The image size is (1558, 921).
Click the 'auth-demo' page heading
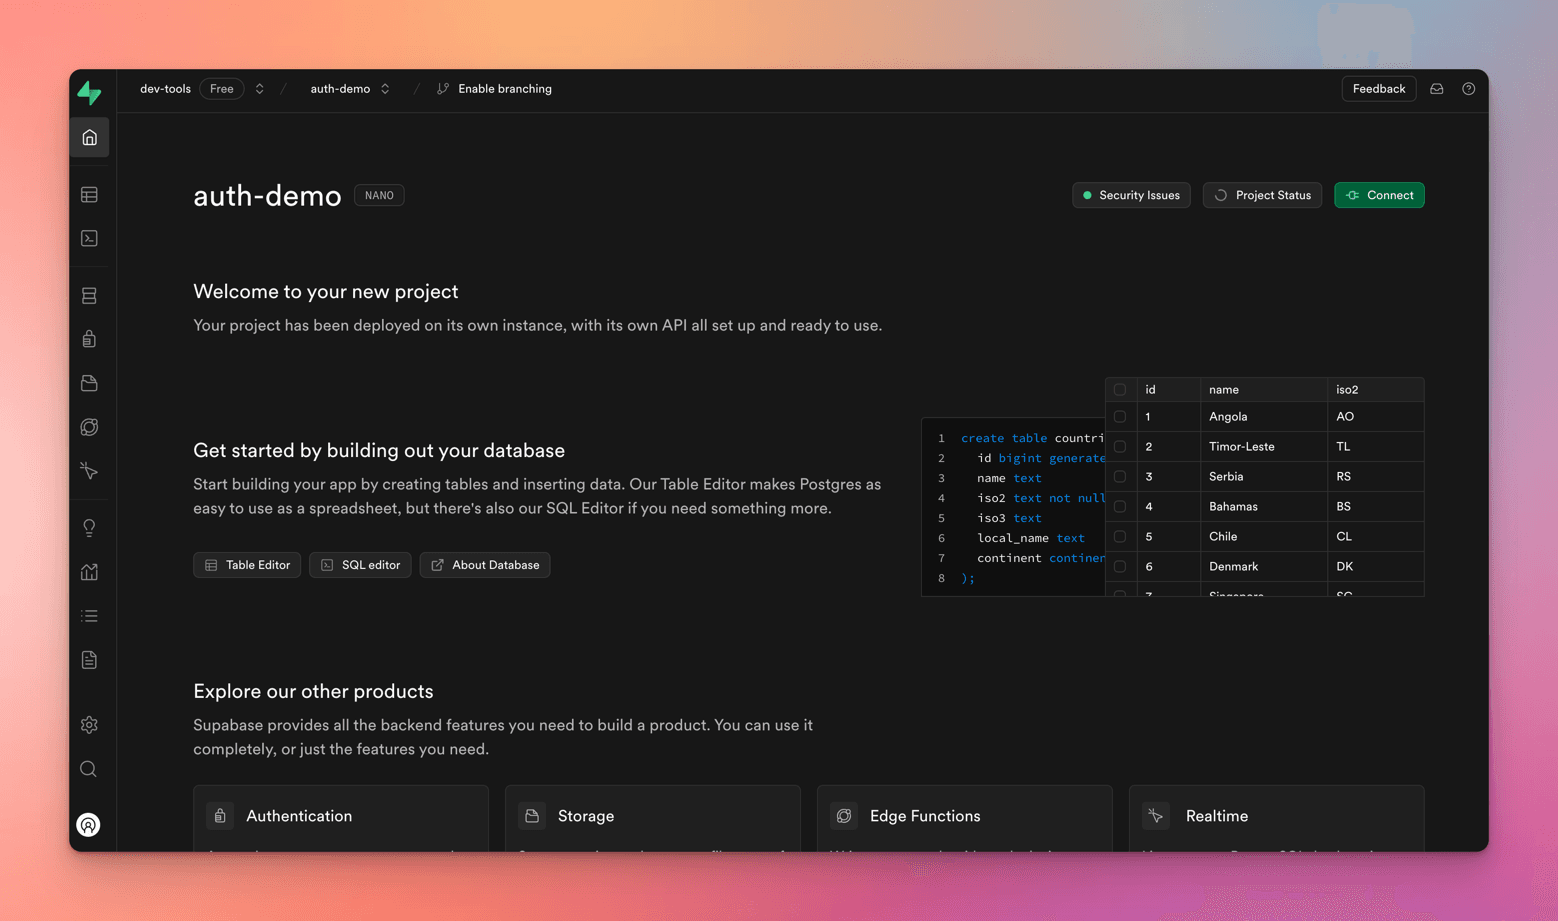267,196
